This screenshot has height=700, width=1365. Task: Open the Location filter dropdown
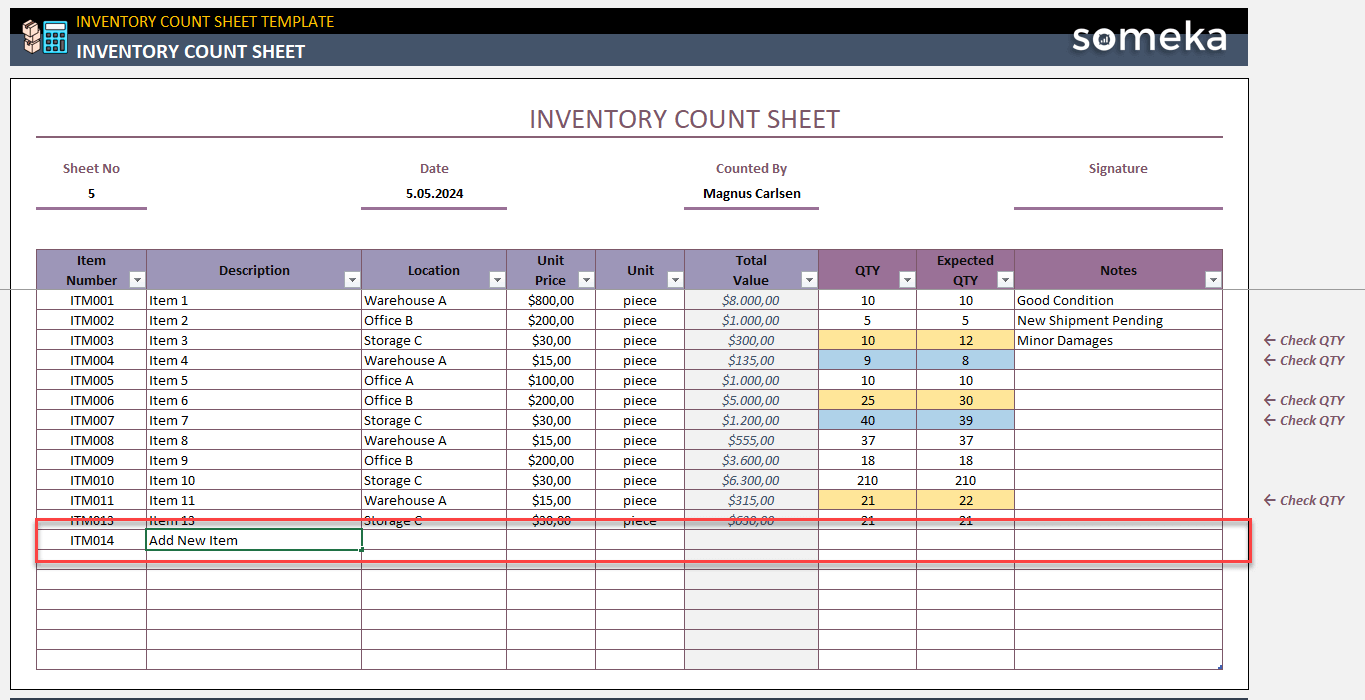(497, 279)
